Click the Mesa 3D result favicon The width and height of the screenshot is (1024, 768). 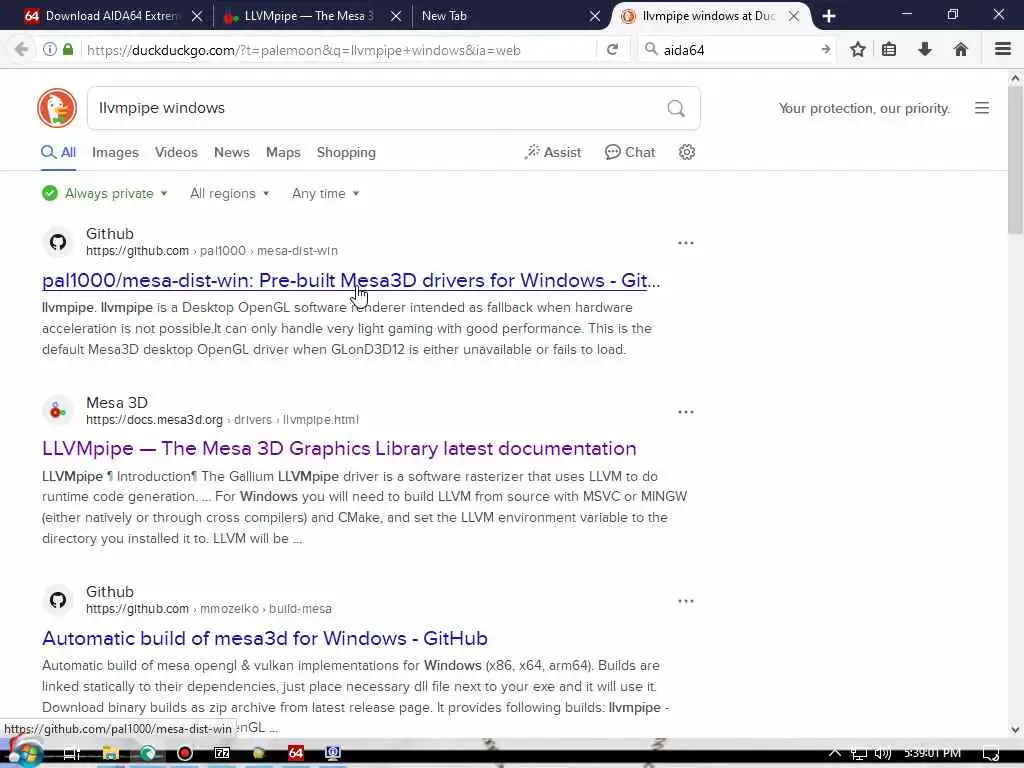57,411
